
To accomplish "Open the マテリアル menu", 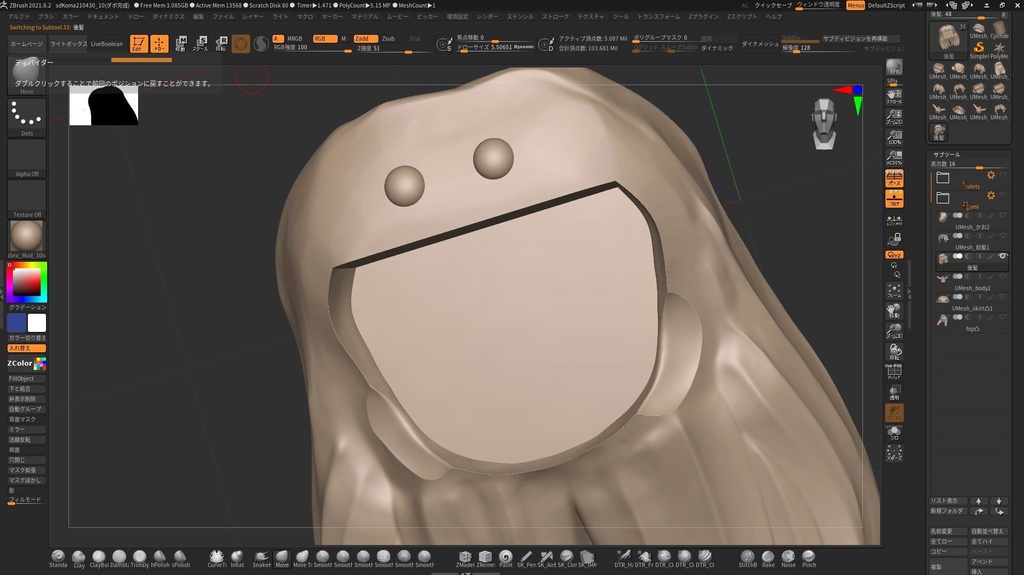I will click(364, 17).
